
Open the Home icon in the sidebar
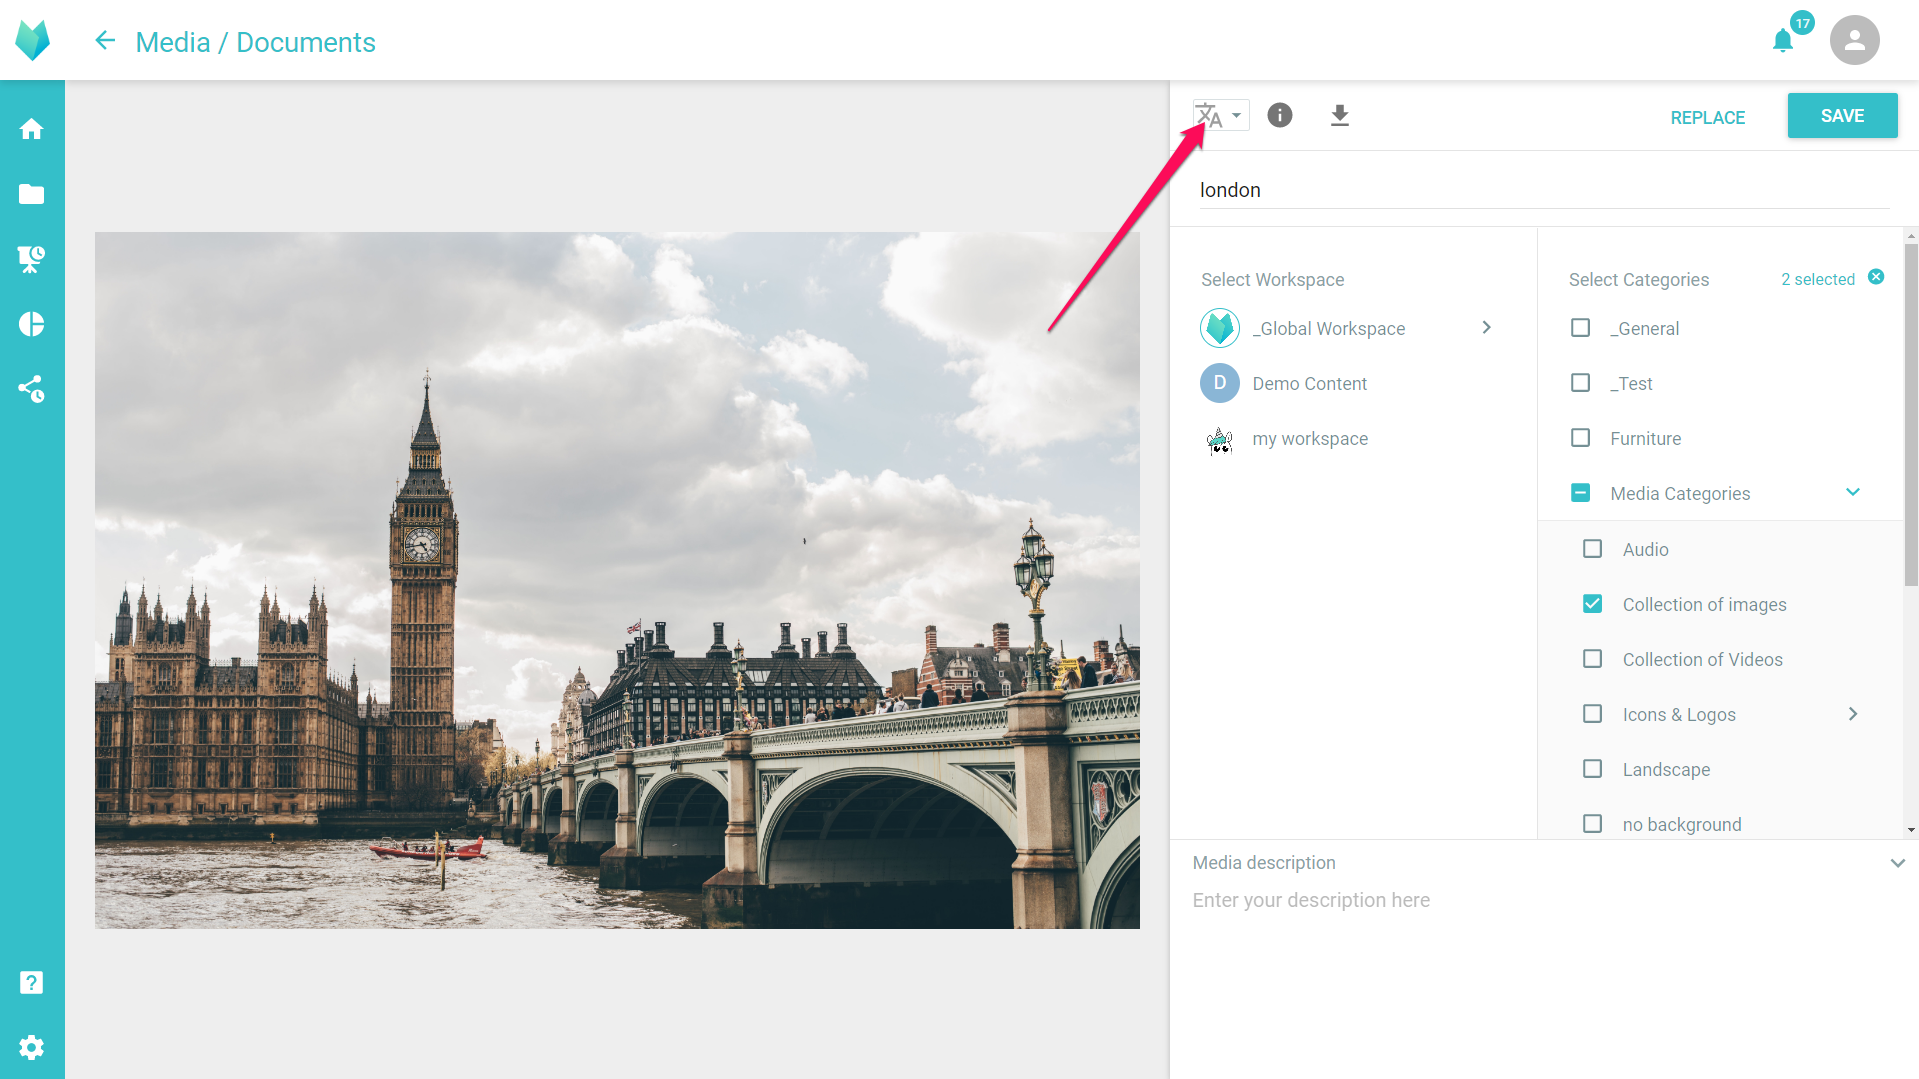32,129
